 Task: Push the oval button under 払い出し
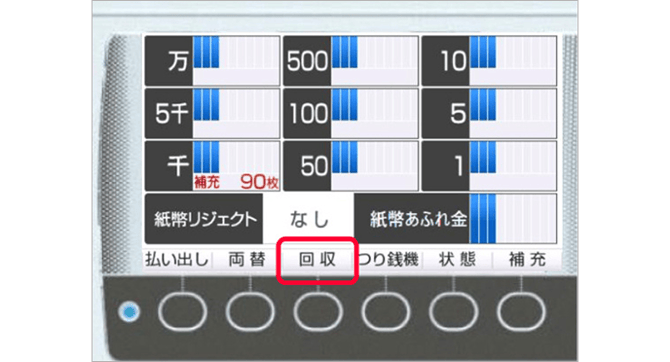pyautogui.click(x=182, y=312)
